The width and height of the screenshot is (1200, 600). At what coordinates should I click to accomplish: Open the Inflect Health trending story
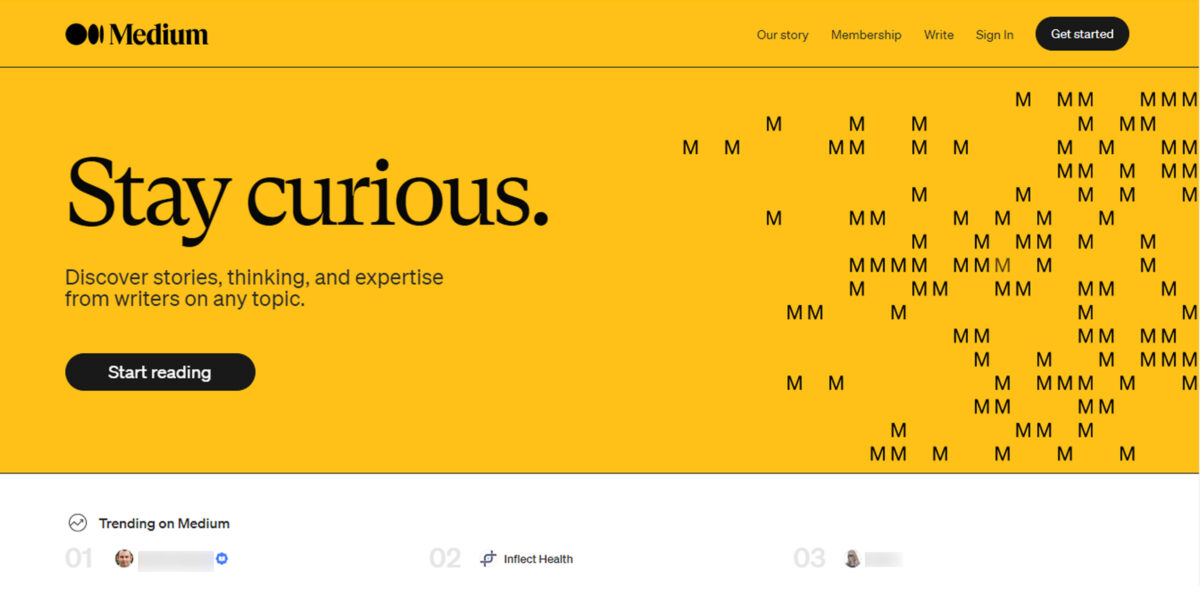coord(536,559)
